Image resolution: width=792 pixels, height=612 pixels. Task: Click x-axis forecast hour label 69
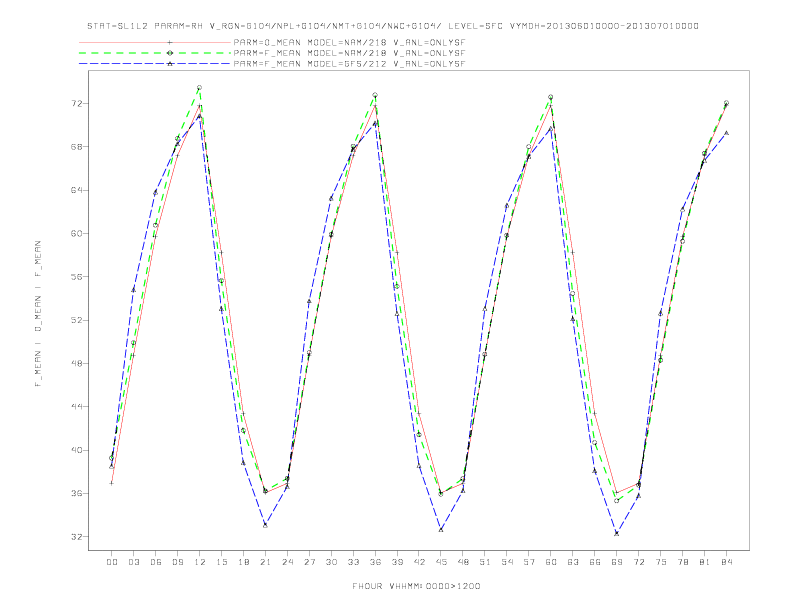pyautogui.click(x=617, y=562)
